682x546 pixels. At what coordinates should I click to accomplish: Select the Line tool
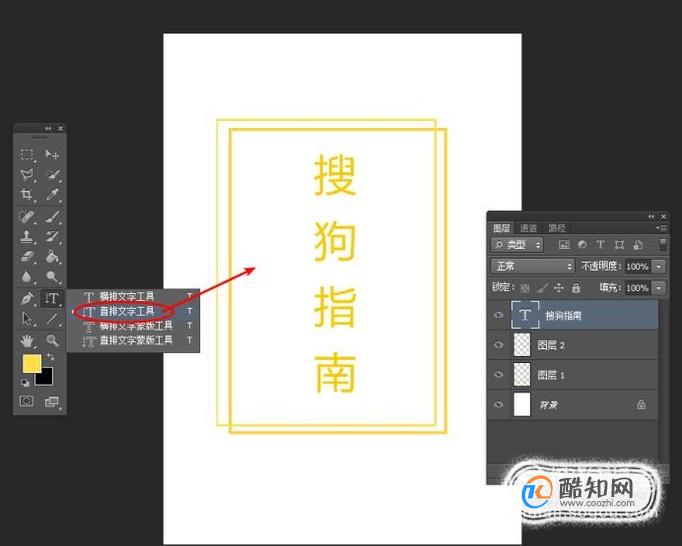(52, 318)
